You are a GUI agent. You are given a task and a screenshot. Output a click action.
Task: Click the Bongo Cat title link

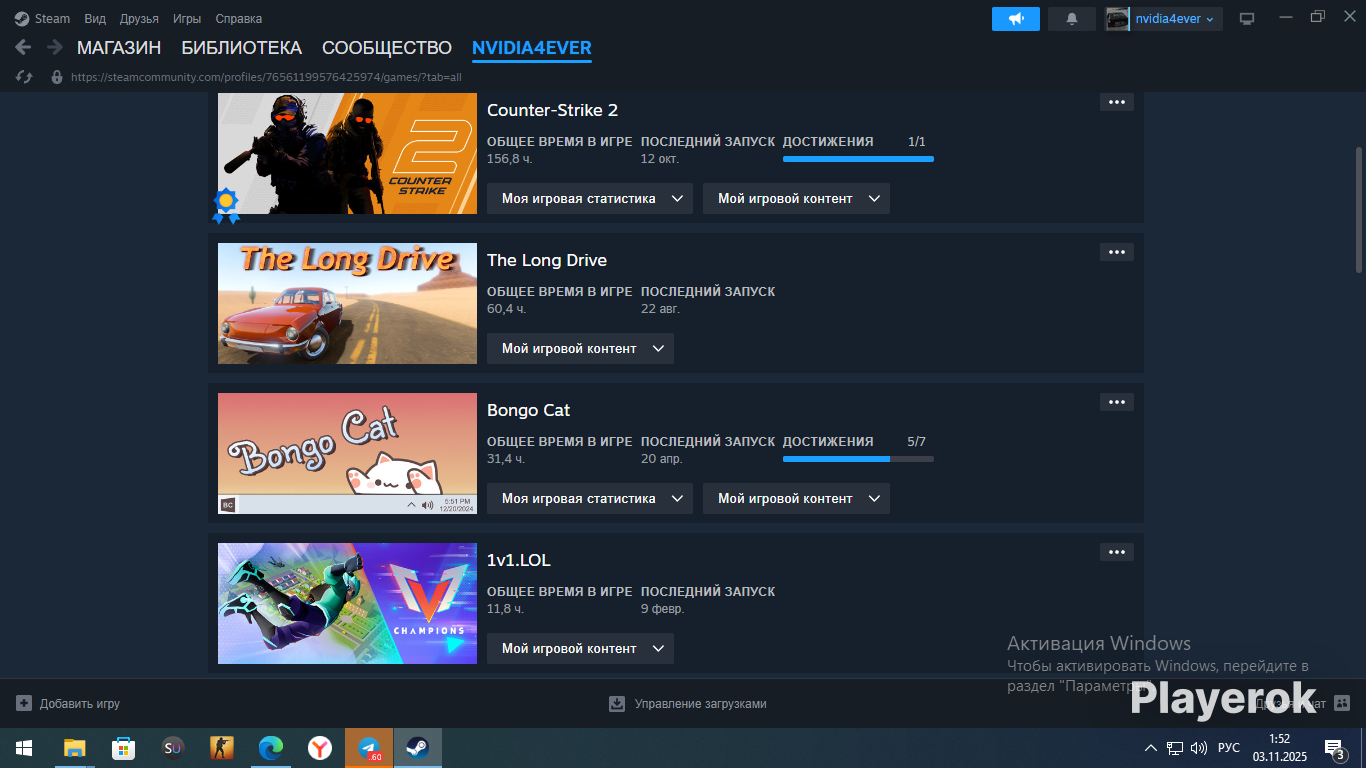coord(528,410)
